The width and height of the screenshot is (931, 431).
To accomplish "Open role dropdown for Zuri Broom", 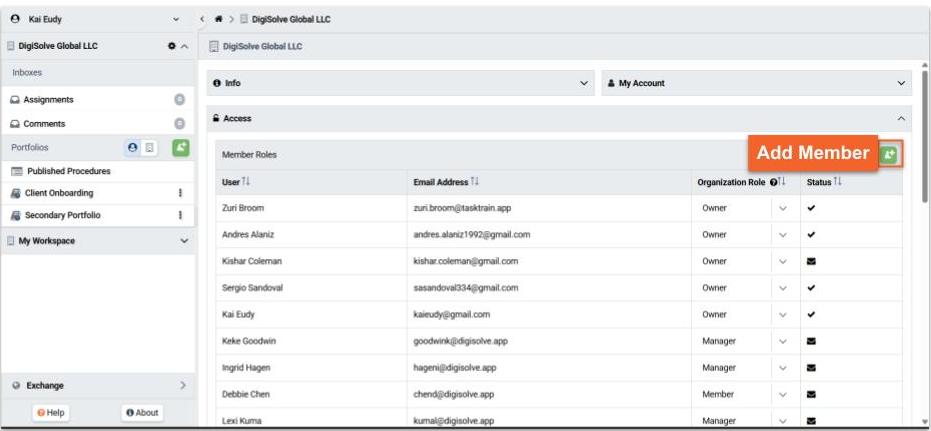I will pos(783,208).
